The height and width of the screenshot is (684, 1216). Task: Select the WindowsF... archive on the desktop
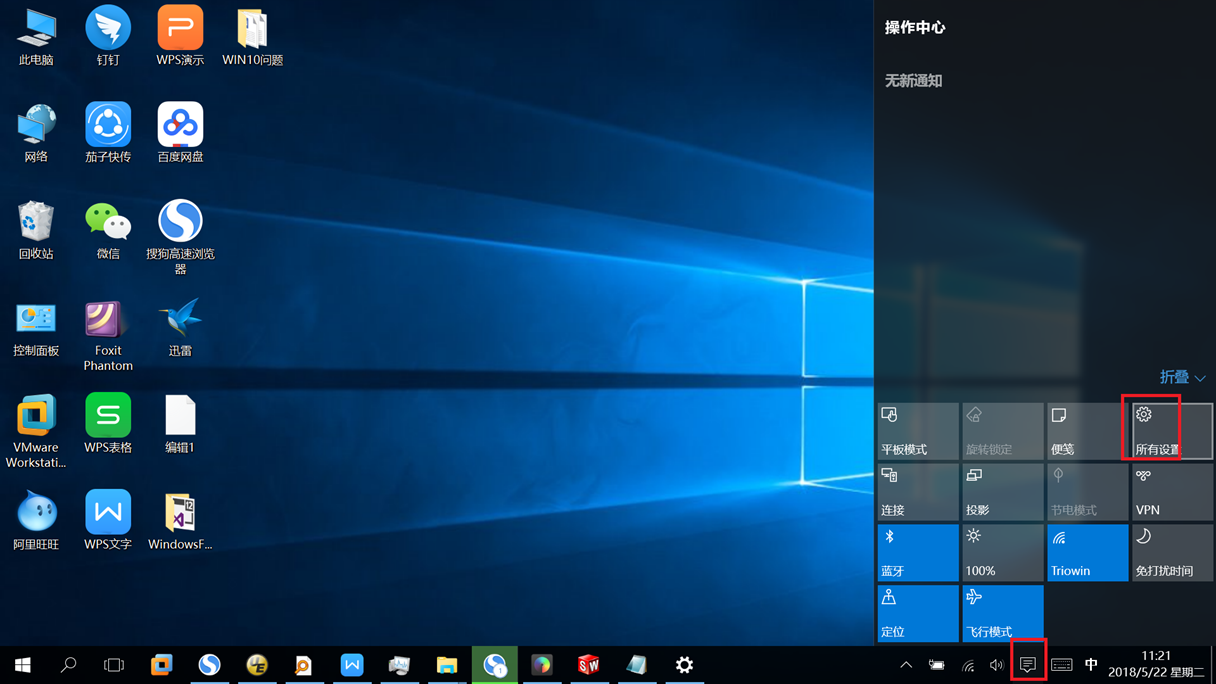tap(180, 520)
